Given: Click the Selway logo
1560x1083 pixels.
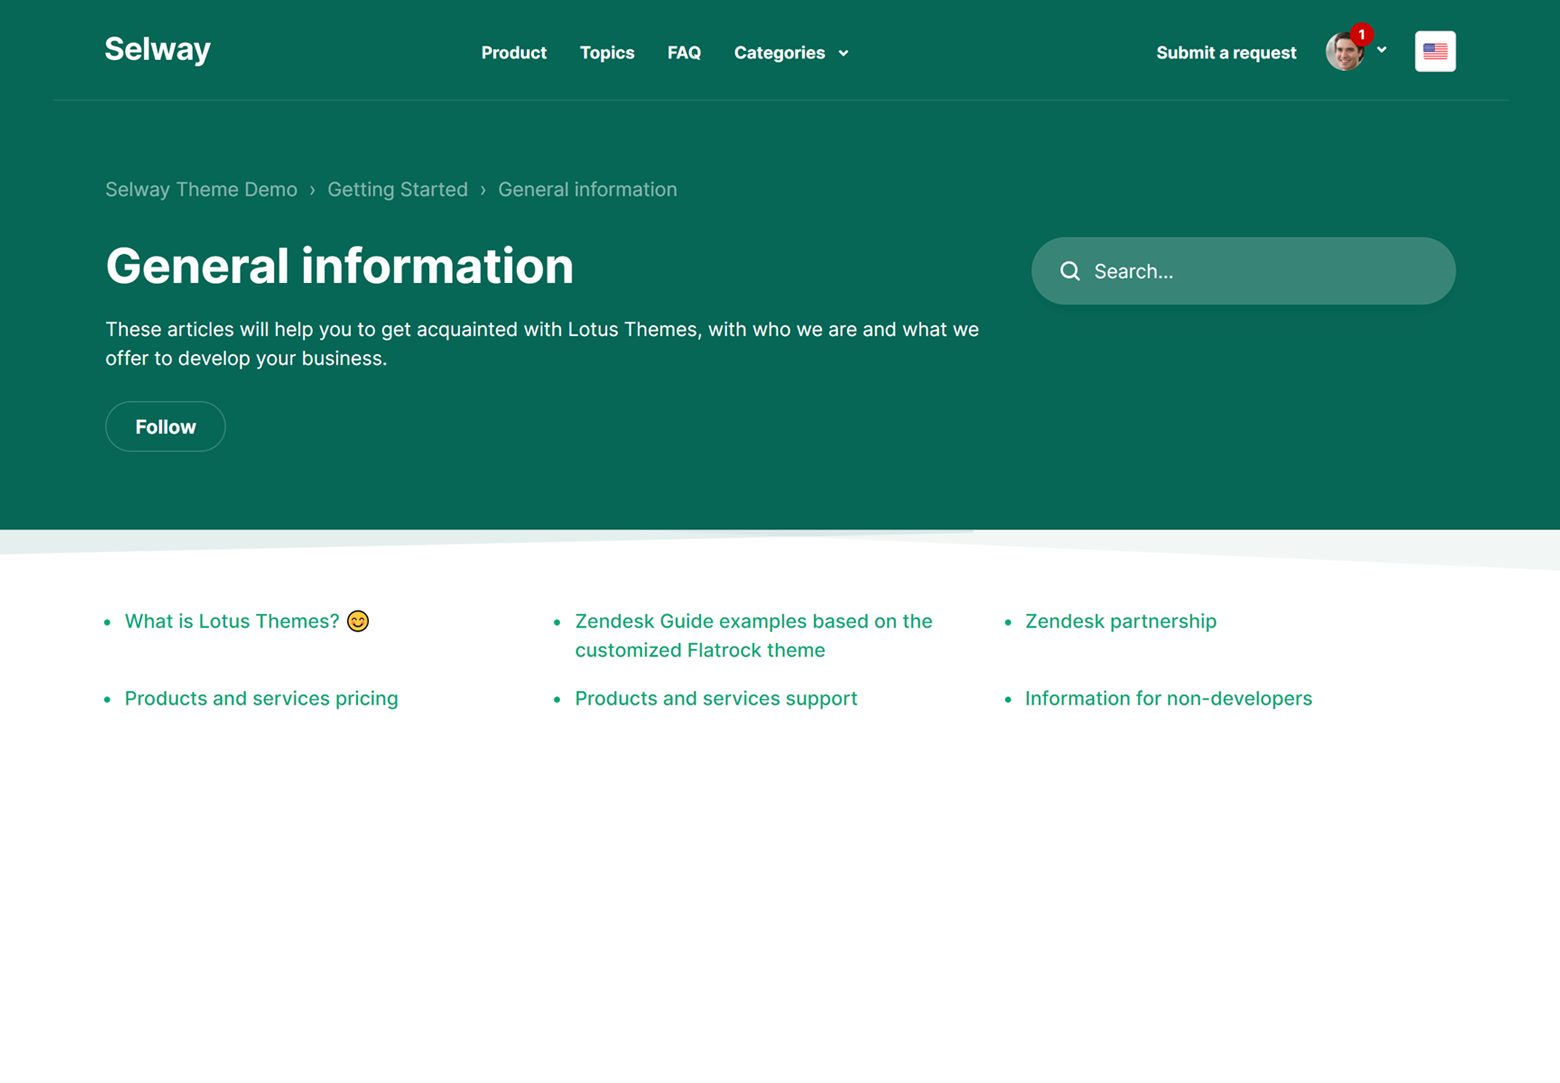Looking at the screenshot, I should pyautogui.click(x=157, y=49).
